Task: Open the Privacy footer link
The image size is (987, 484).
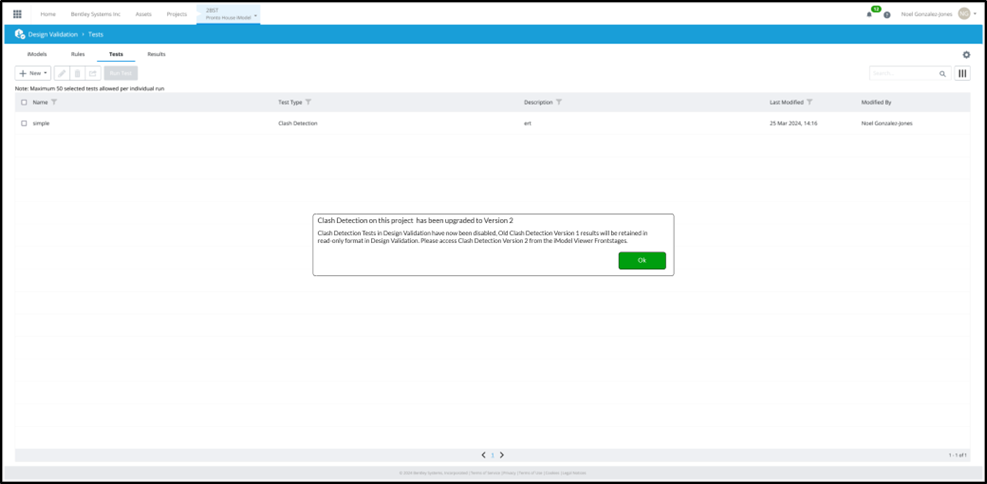Action: 509,473
